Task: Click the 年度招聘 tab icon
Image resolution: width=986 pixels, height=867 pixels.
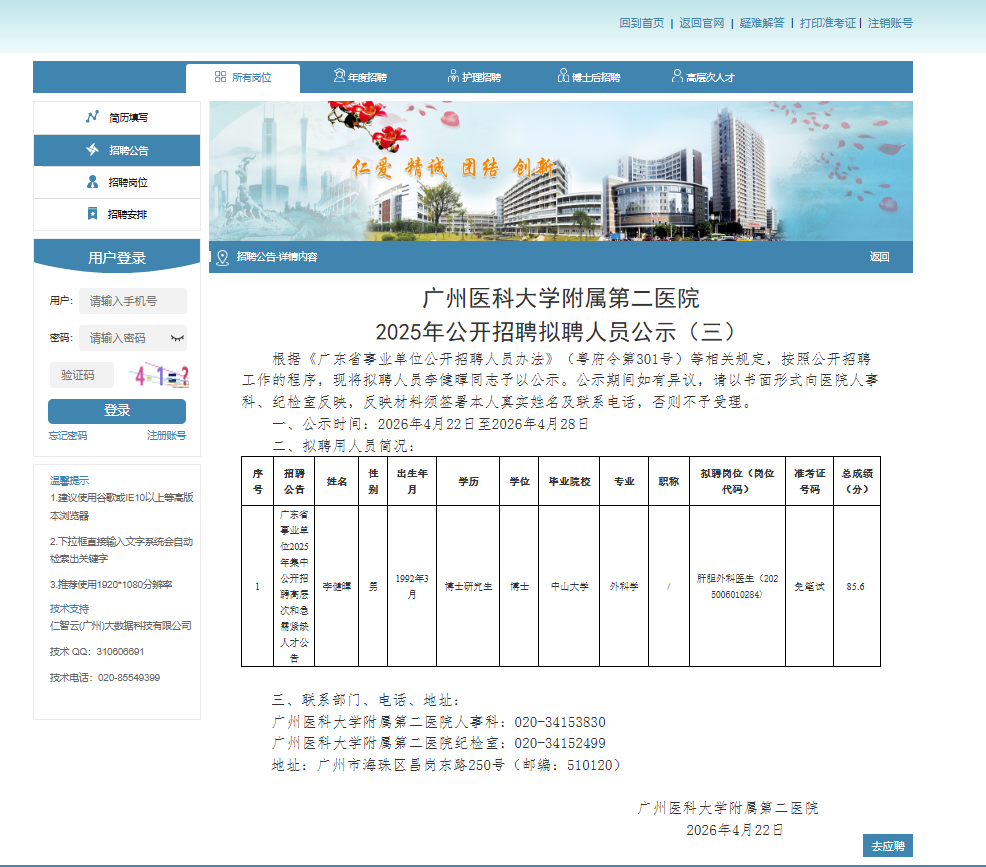Action: point(339,77)
